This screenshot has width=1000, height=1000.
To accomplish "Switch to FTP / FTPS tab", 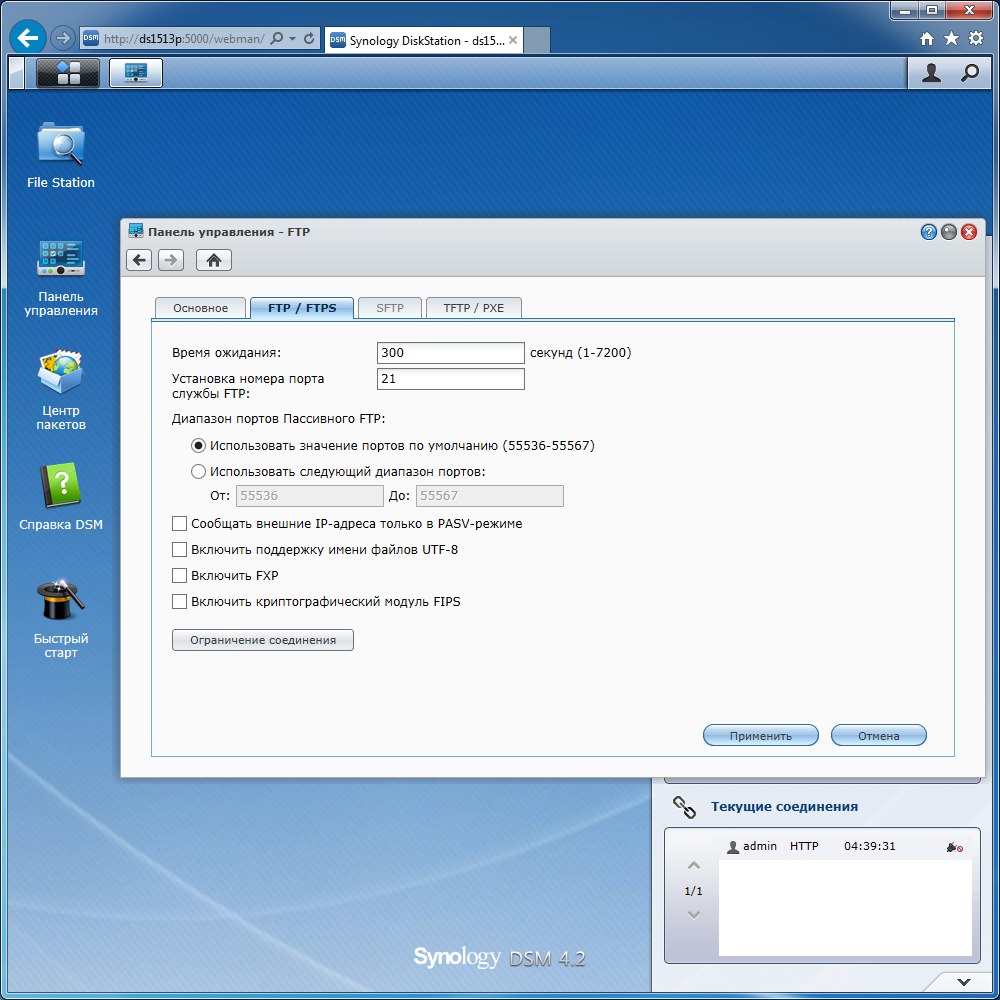I will [302, 308].
